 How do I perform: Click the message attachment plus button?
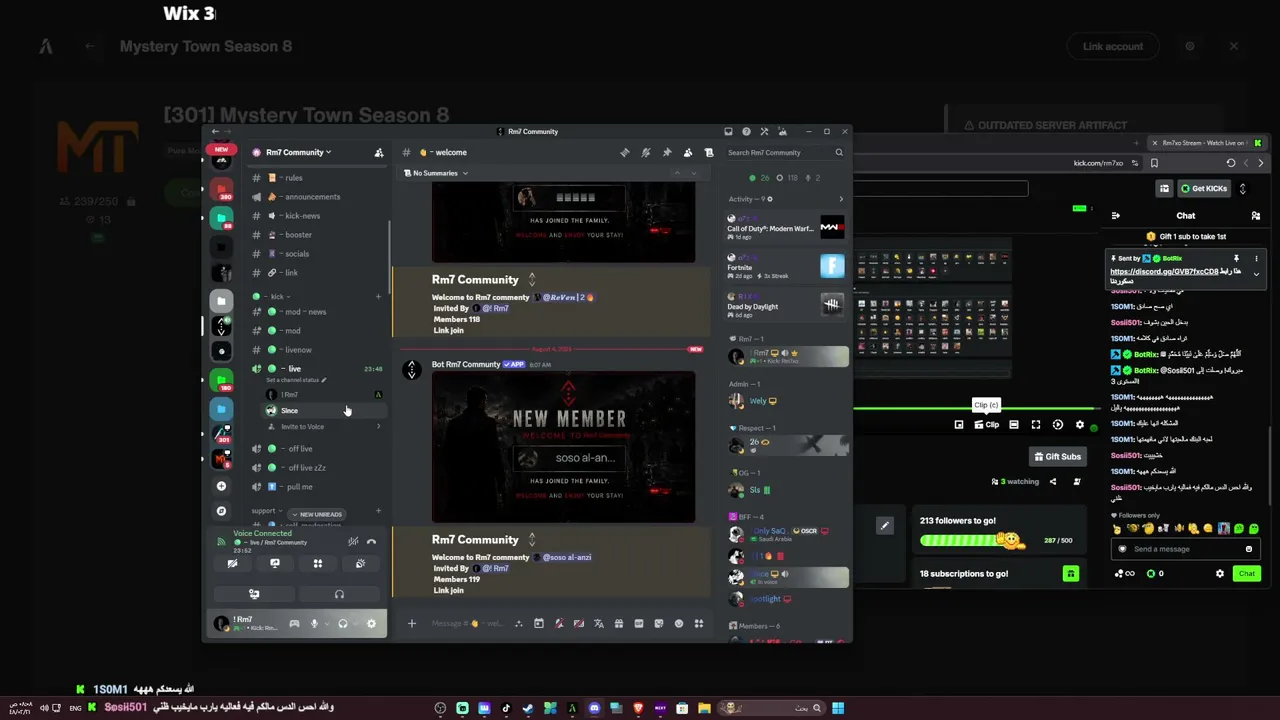(411, 624)
